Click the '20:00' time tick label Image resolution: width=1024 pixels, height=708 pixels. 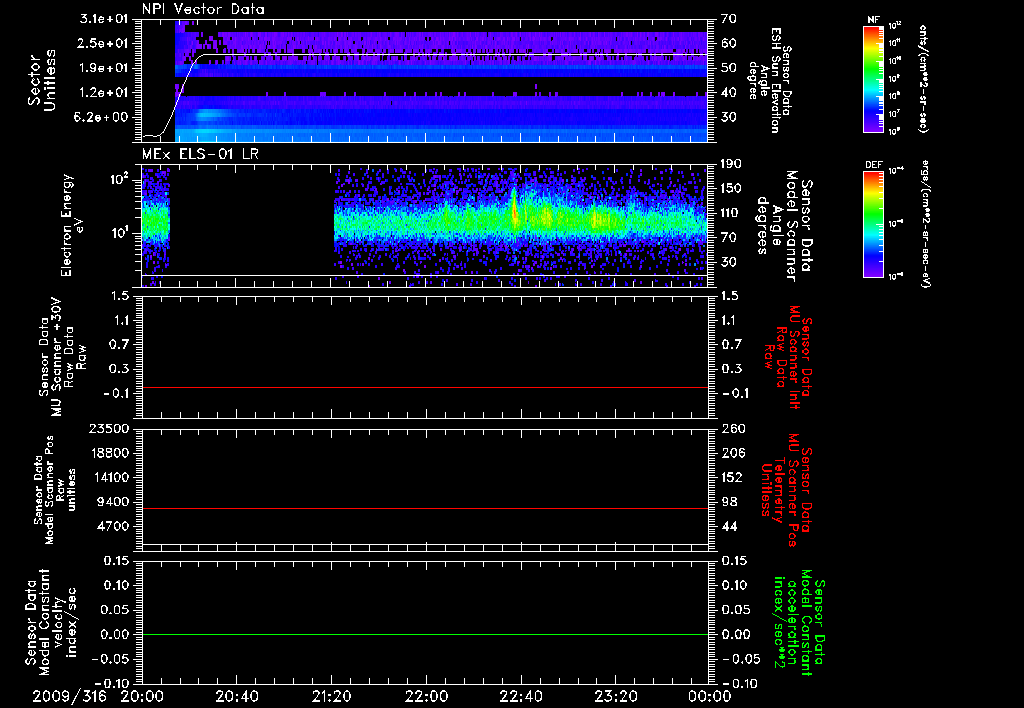click(142, 697)
